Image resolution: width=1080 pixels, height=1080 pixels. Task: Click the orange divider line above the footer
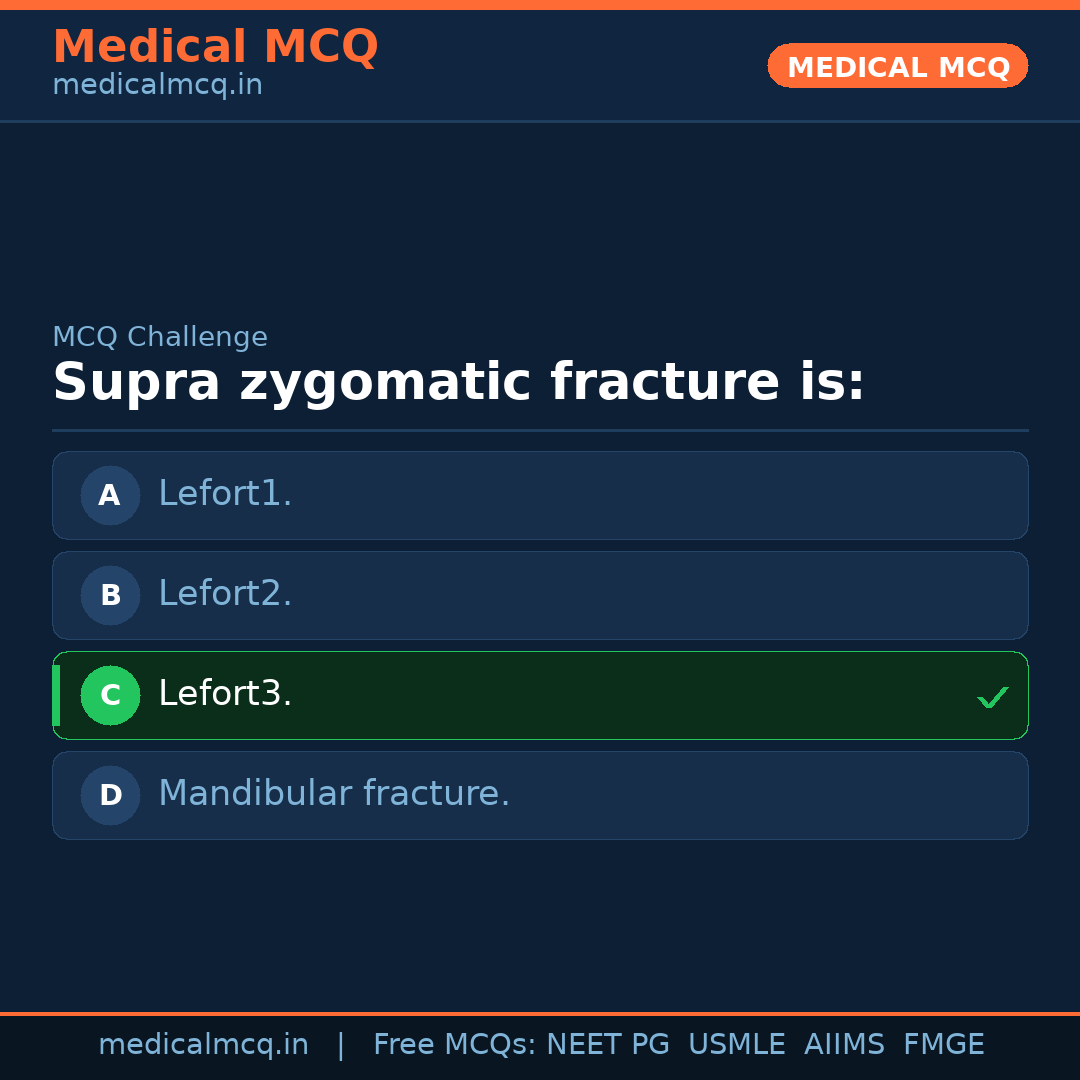540,1012
